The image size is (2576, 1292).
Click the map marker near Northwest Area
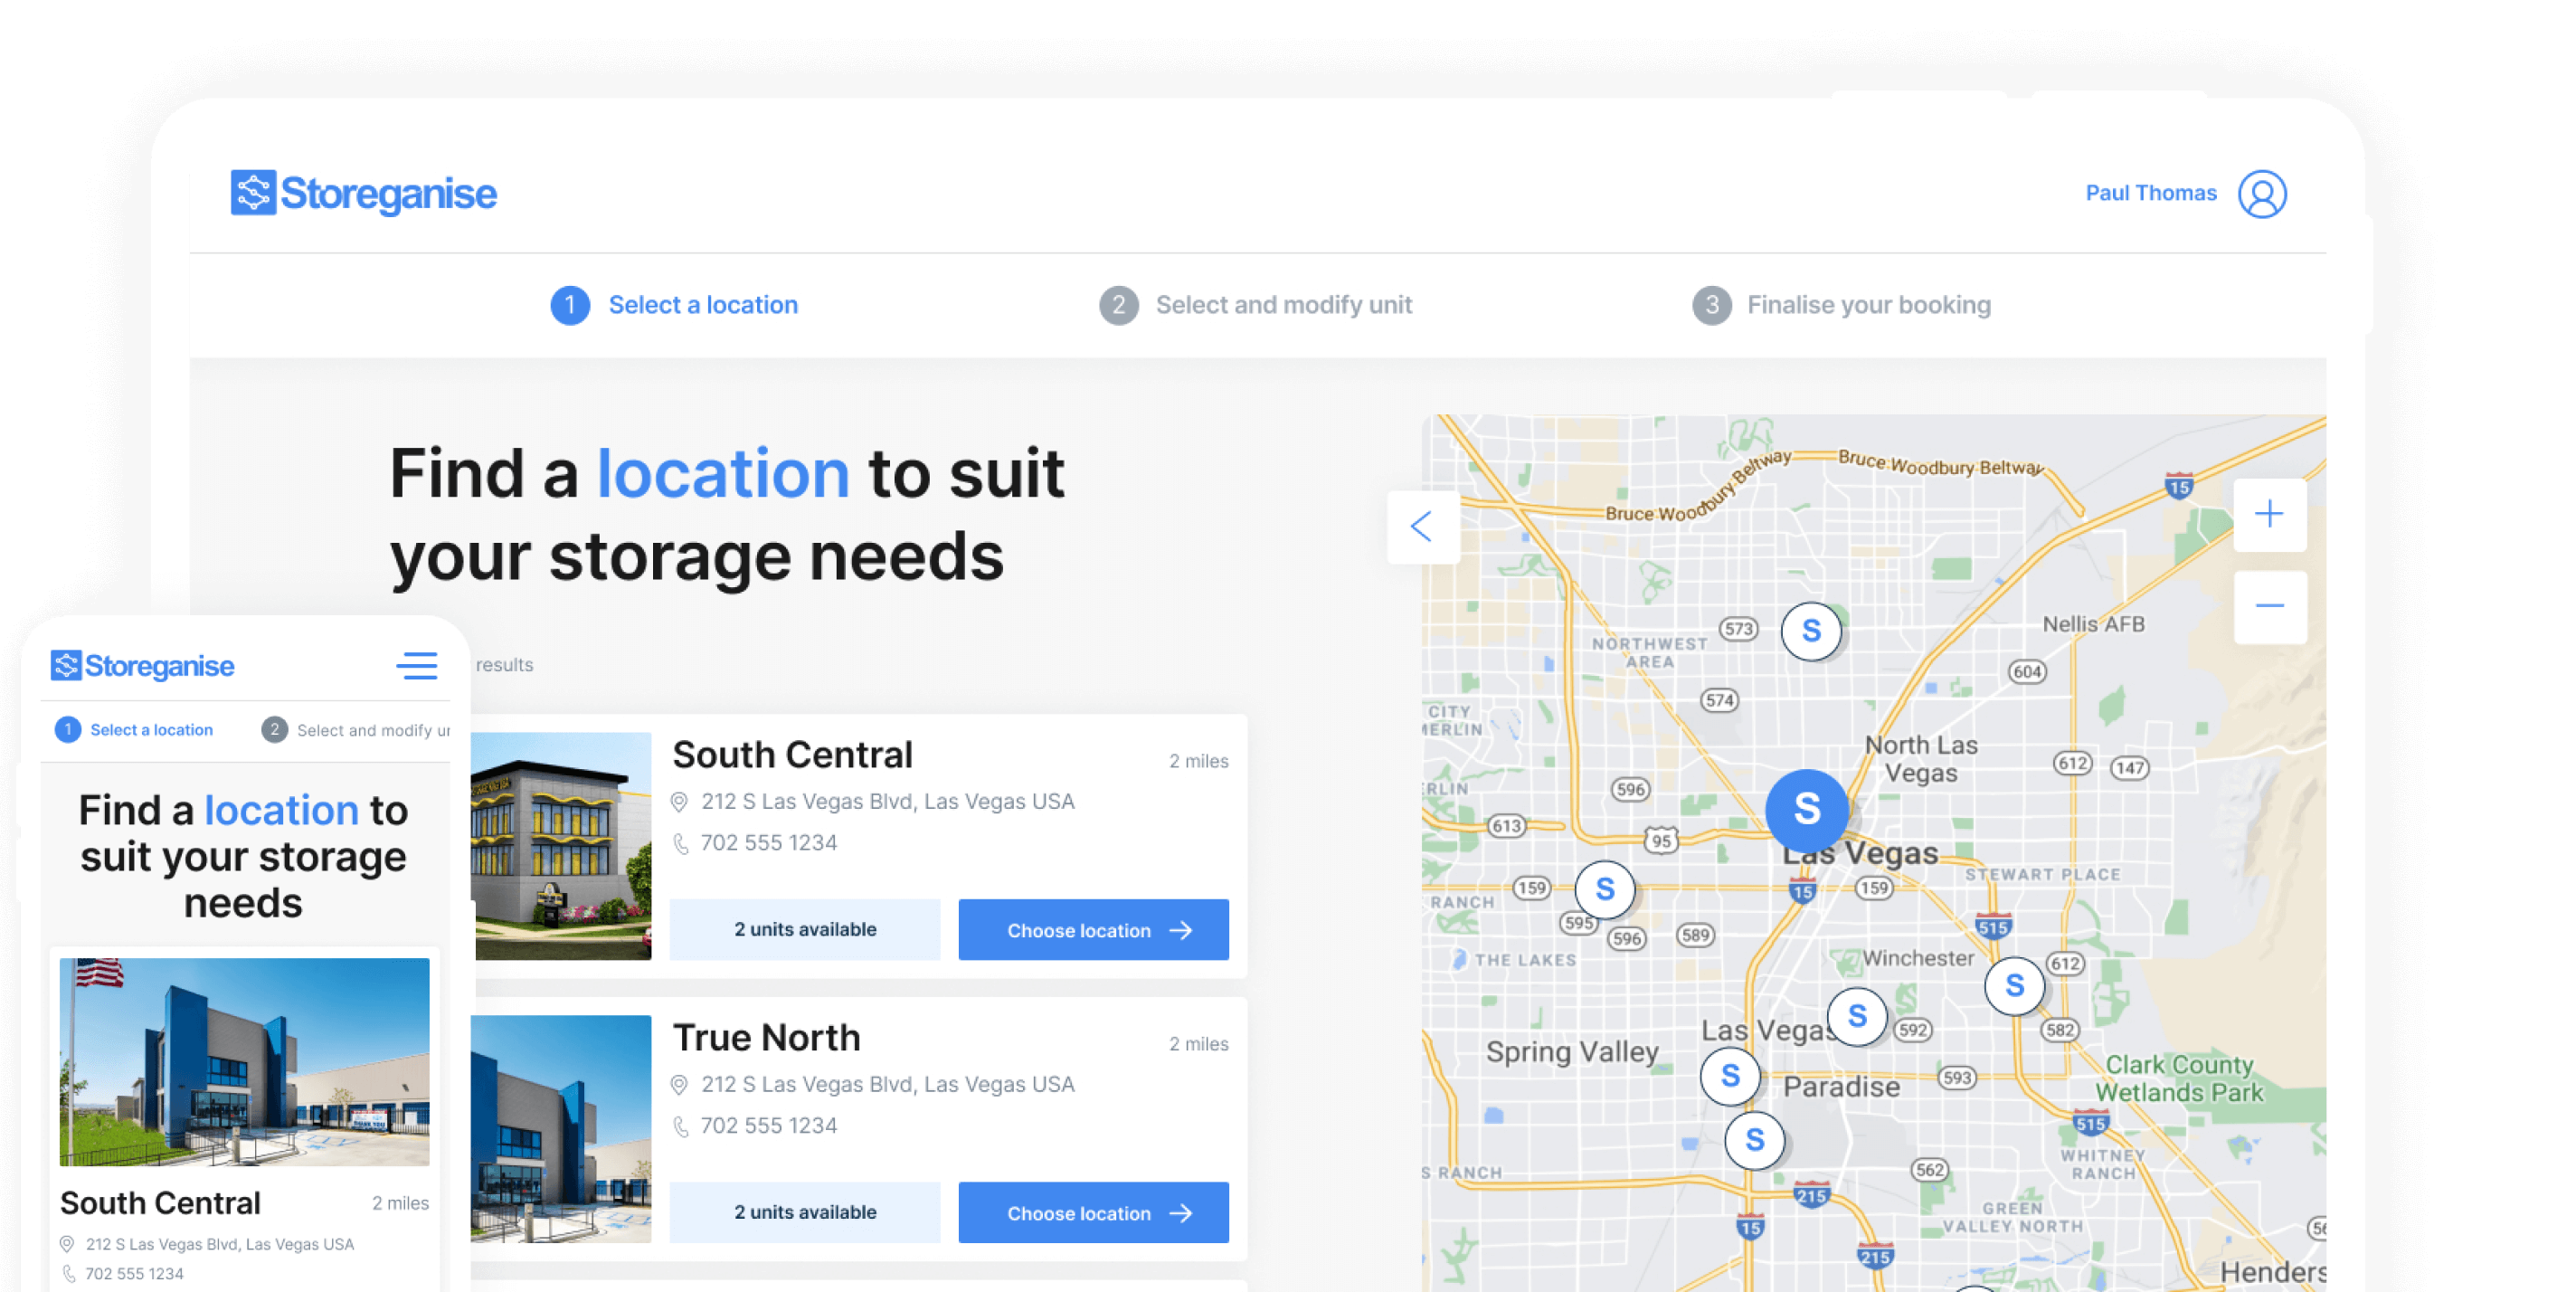(1810, 631)
